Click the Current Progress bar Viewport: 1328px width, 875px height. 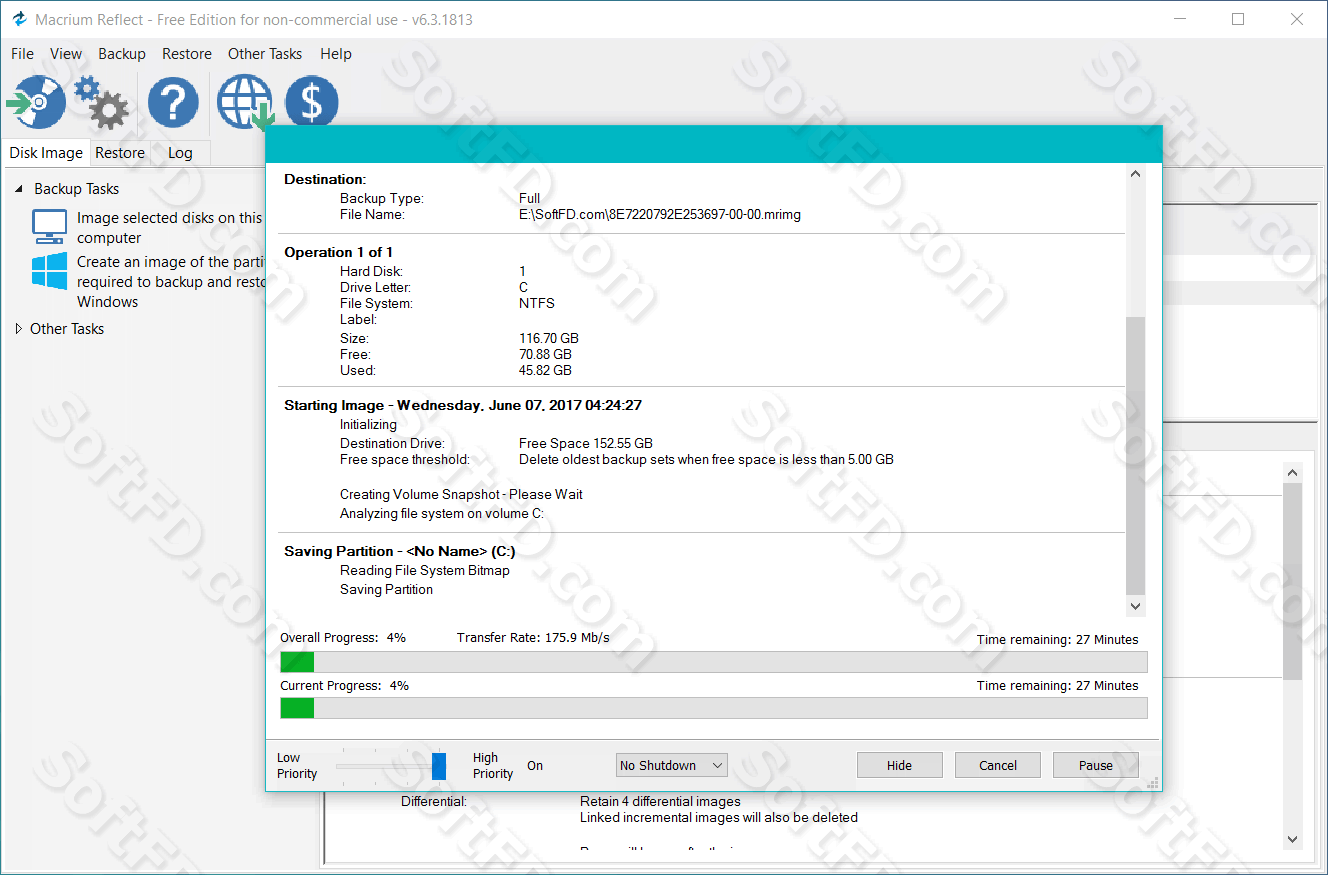(x=713, y=708)
